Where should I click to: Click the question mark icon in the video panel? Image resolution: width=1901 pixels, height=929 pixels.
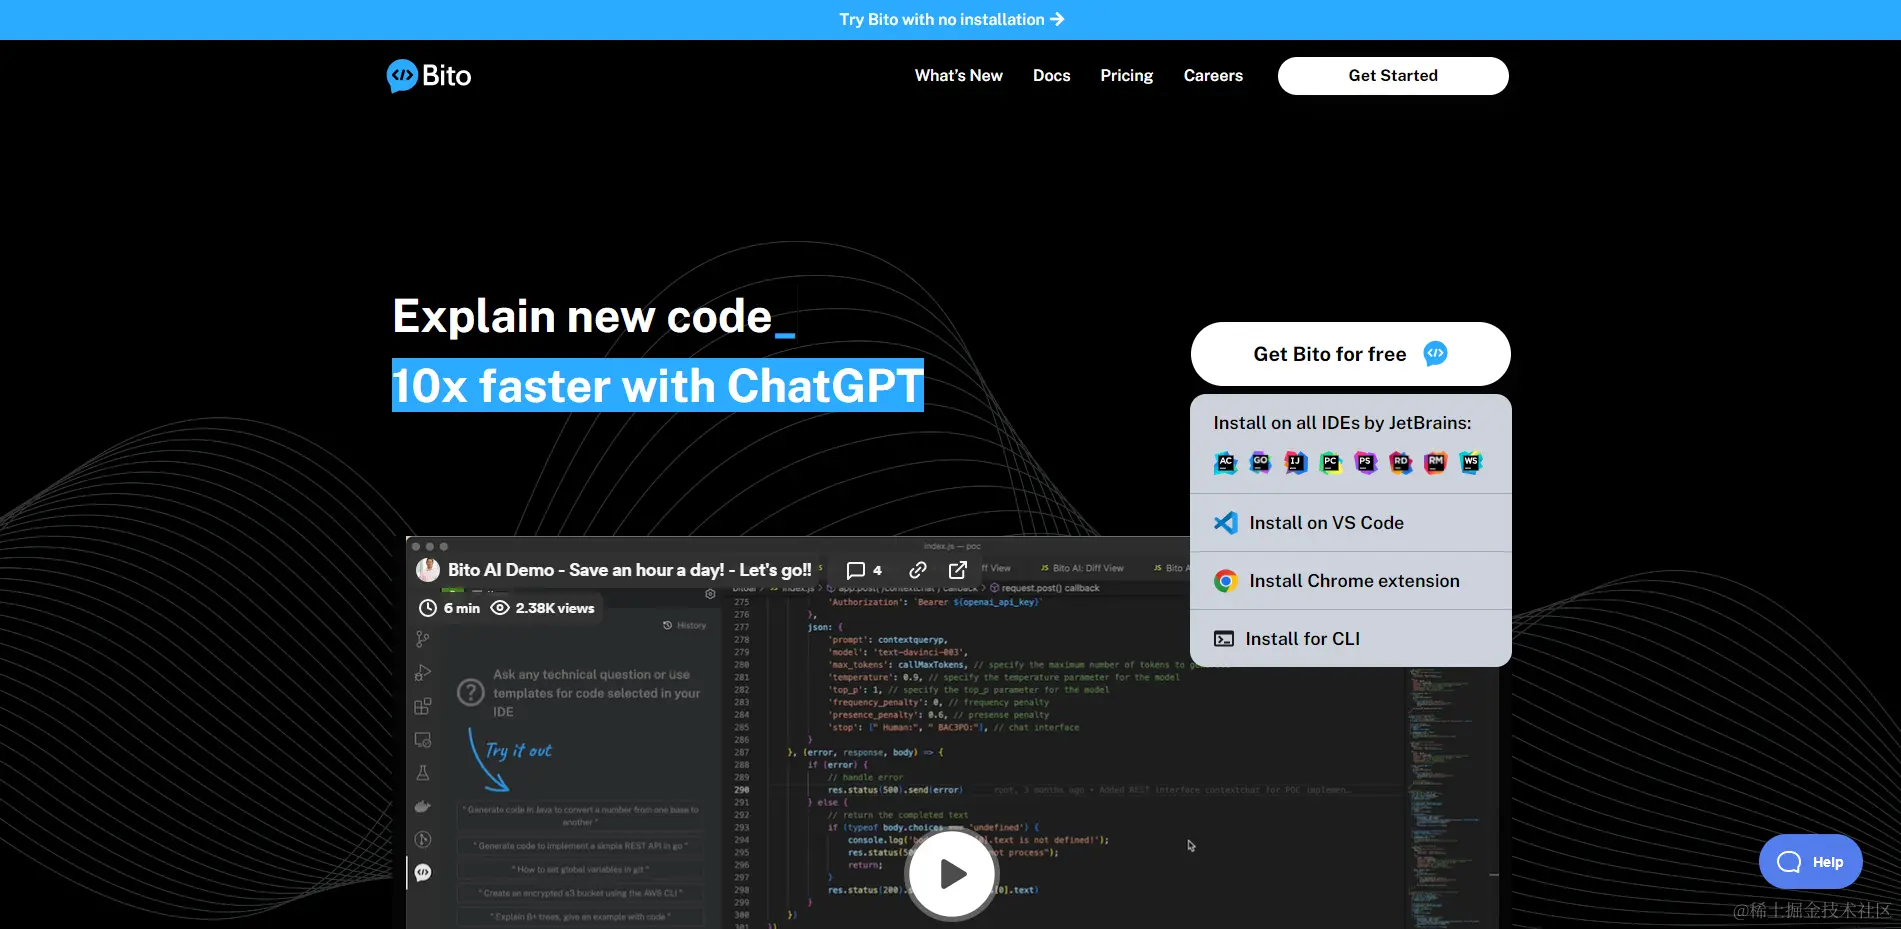pyautogui.click(x=471, y=692)
